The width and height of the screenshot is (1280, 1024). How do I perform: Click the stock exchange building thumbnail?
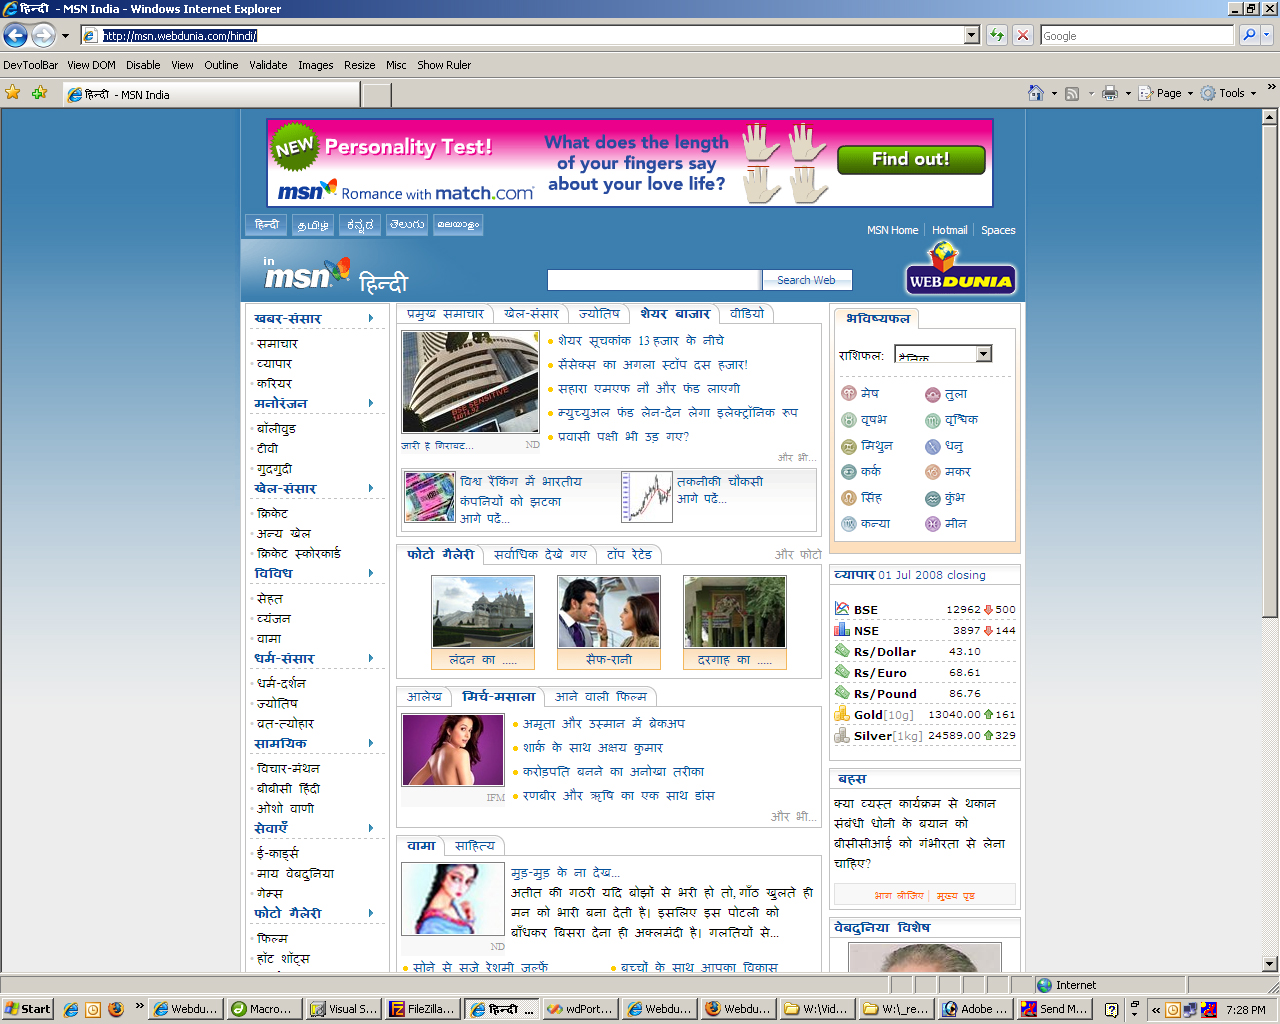[470, 382]
